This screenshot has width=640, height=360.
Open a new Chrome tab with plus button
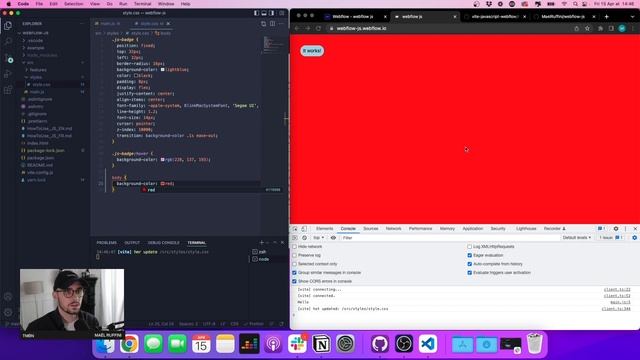607,16
